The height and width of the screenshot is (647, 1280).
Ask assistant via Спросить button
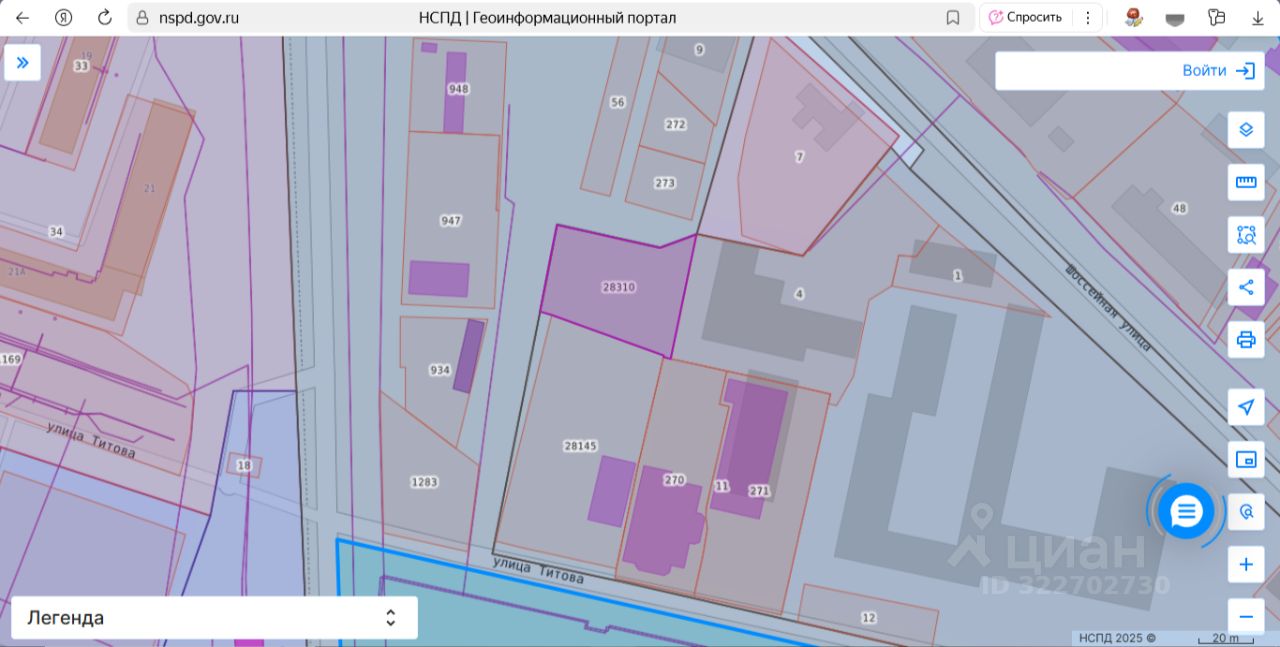[x=1026, y=17]
